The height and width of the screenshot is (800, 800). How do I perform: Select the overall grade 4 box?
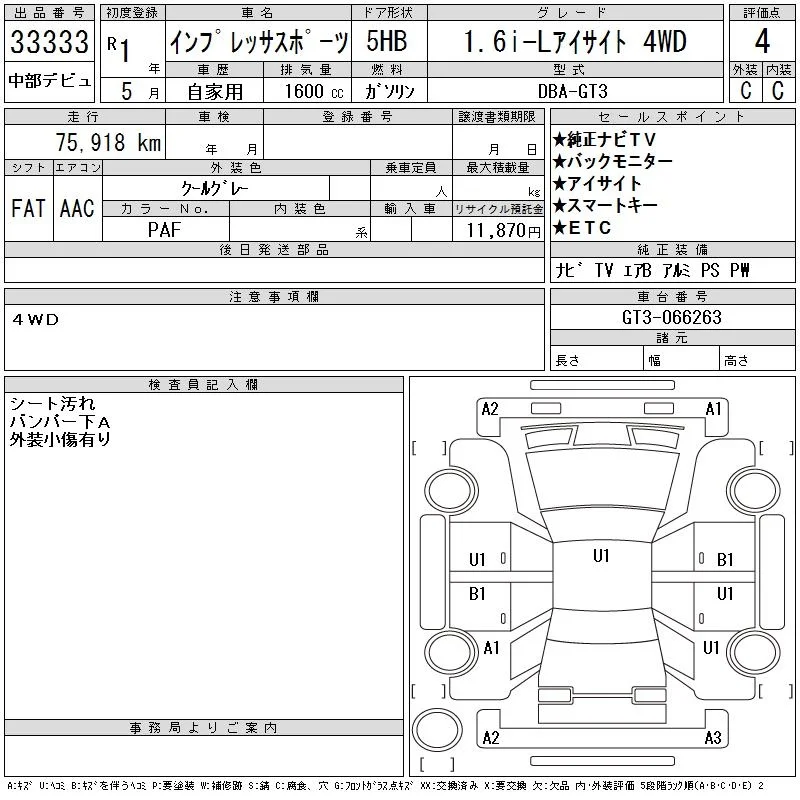pos(762,41)
